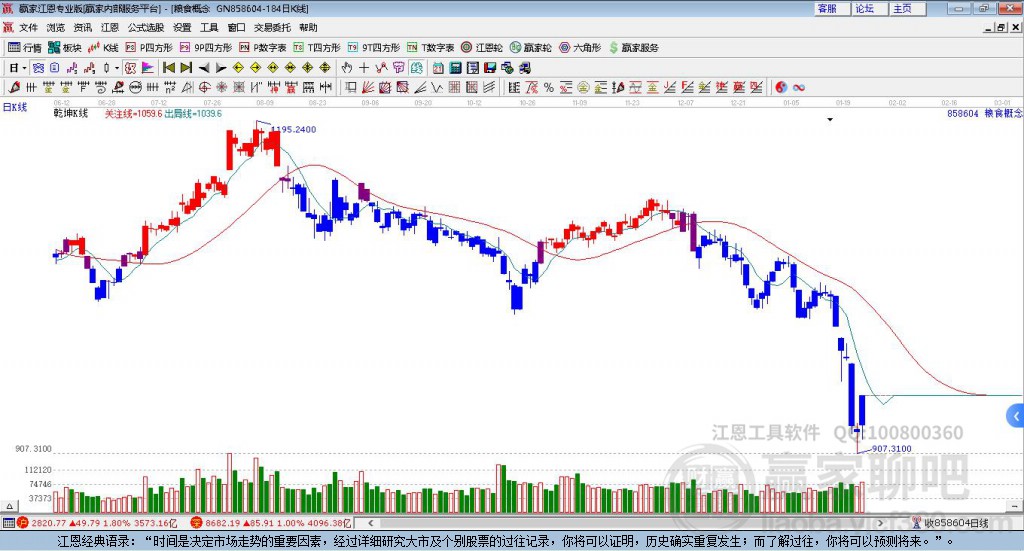Click the 112120 volume axis label
Screen dimensions: 1024x551
click(x=39, y=469)
